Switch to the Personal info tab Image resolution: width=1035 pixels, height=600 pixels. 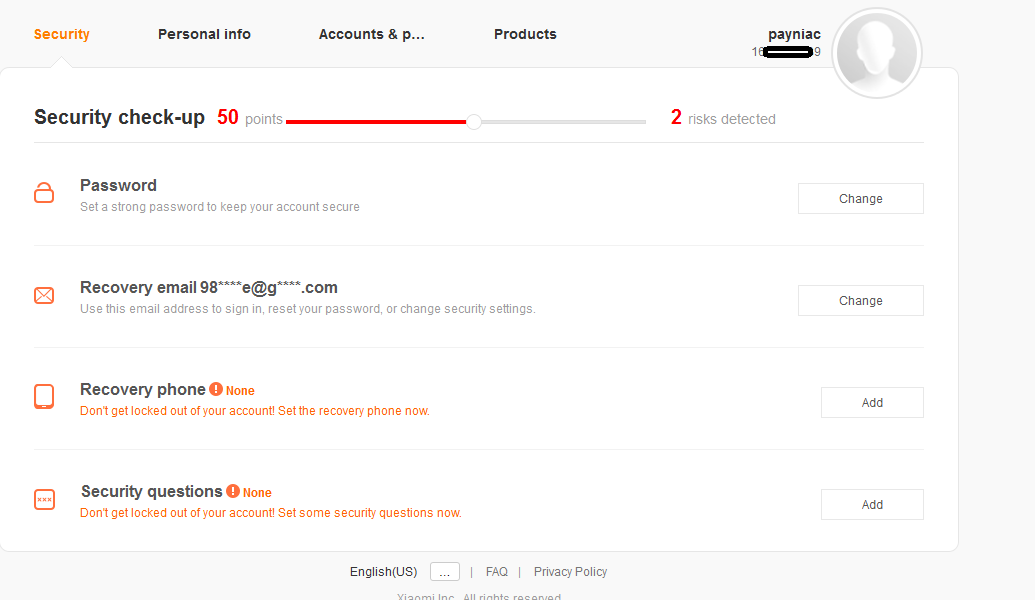(x=204, y=34)
